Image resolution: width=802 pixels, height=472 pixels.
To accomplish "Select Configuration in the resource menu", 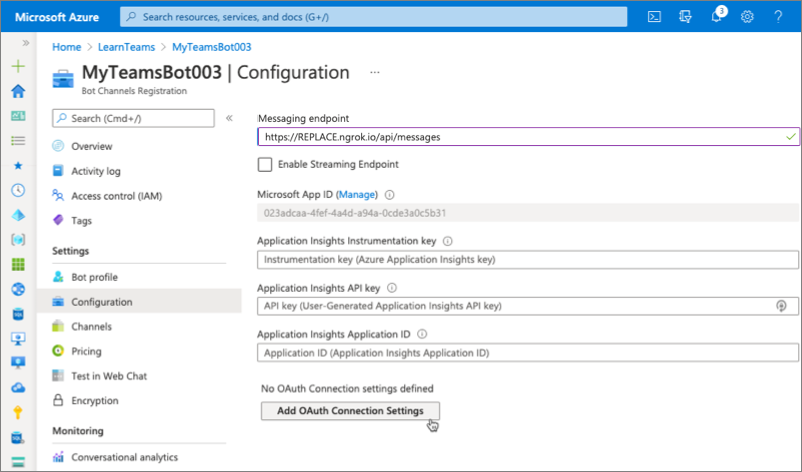I will pyautogui.click(x=139, y=302).
